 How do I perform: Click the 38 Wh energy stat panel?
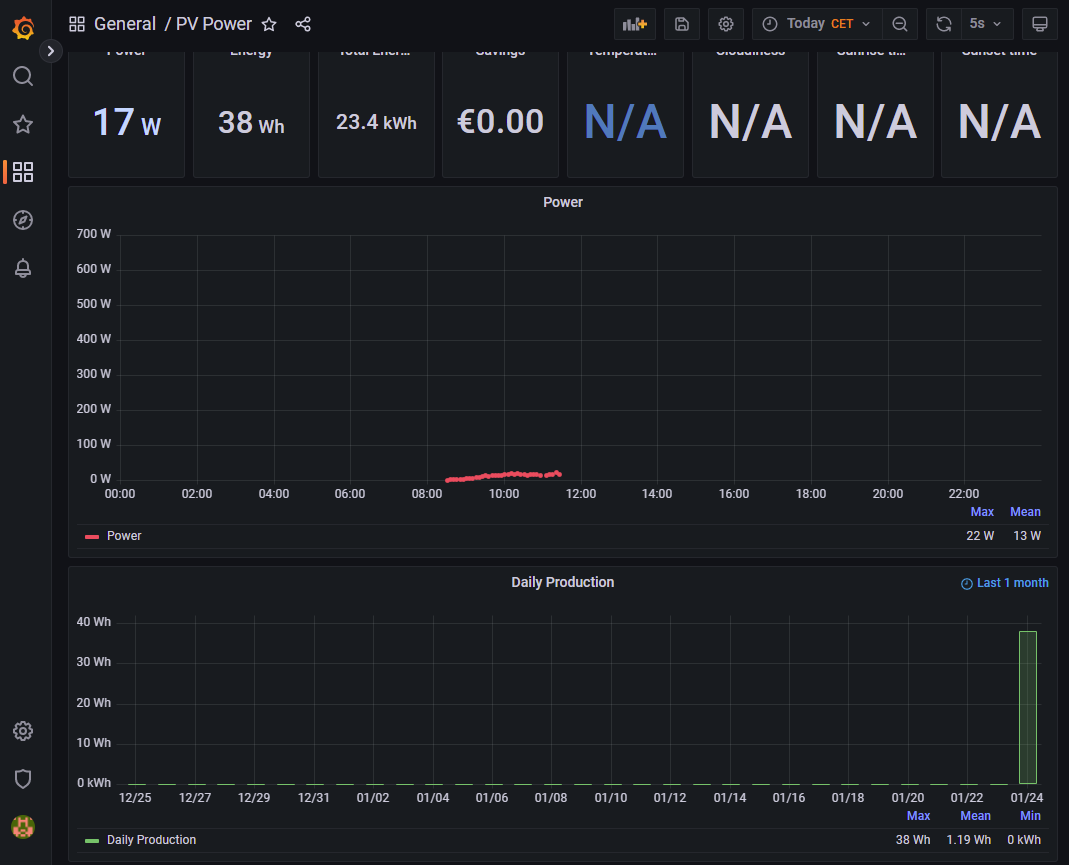coord(251,115)
